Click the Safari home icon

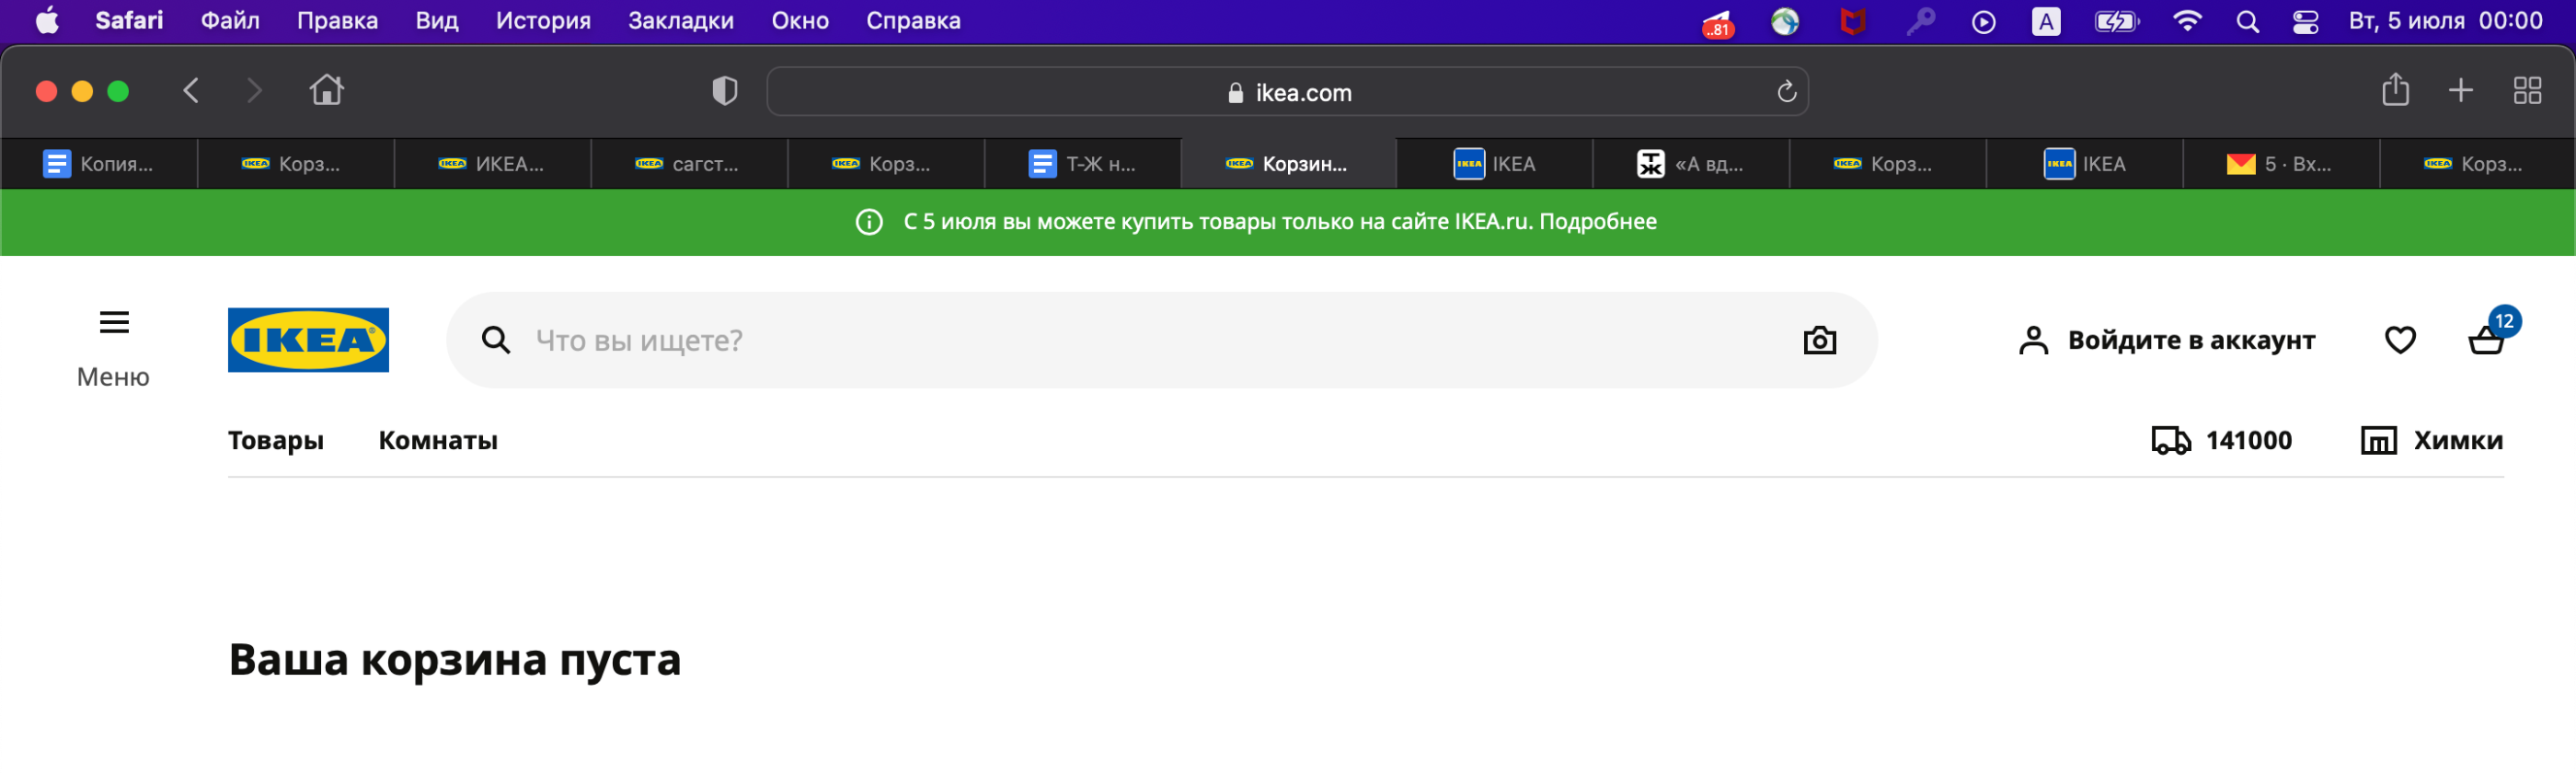[x=326, y=90]
